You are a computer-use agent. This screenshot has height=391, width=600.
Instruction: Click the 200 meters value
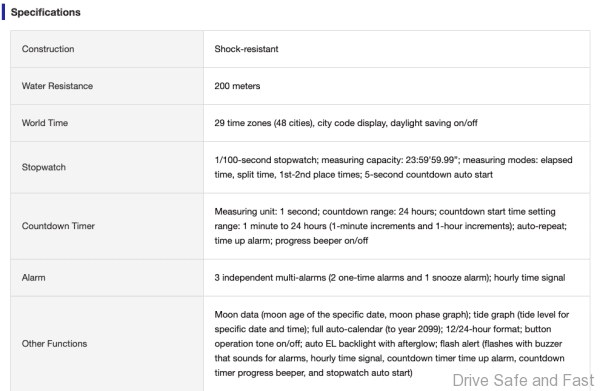pos(237,86)
